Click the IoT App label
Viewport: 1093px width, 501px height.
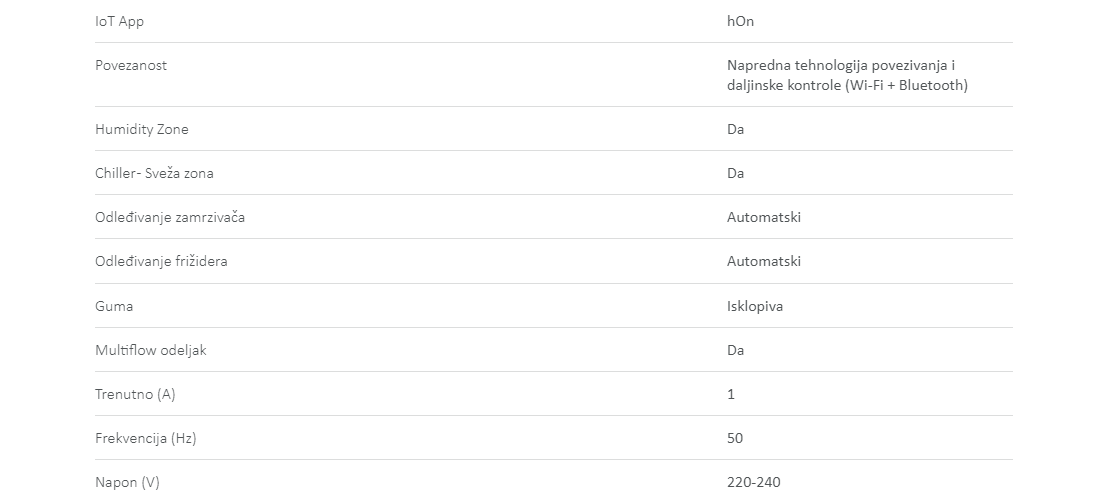click(x=119, y=21)
